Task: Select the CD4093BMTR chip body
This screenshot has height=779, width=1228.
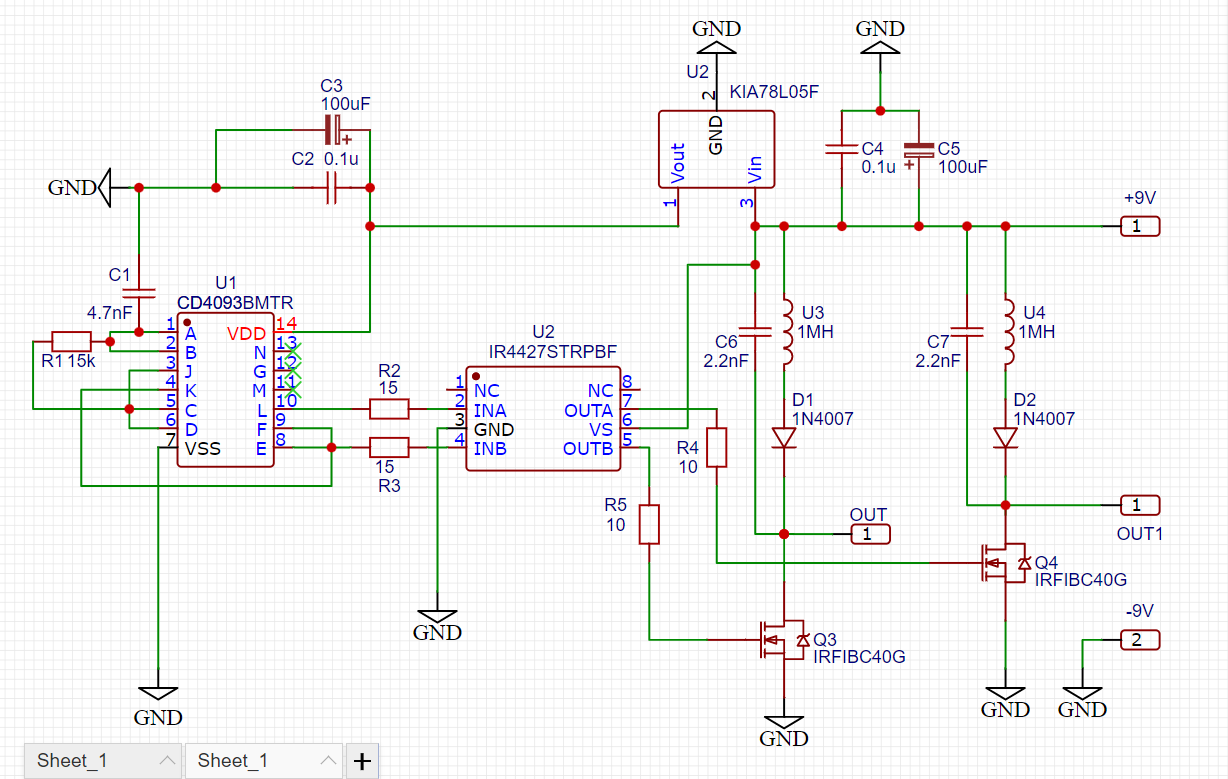Action: click(224, 390)
